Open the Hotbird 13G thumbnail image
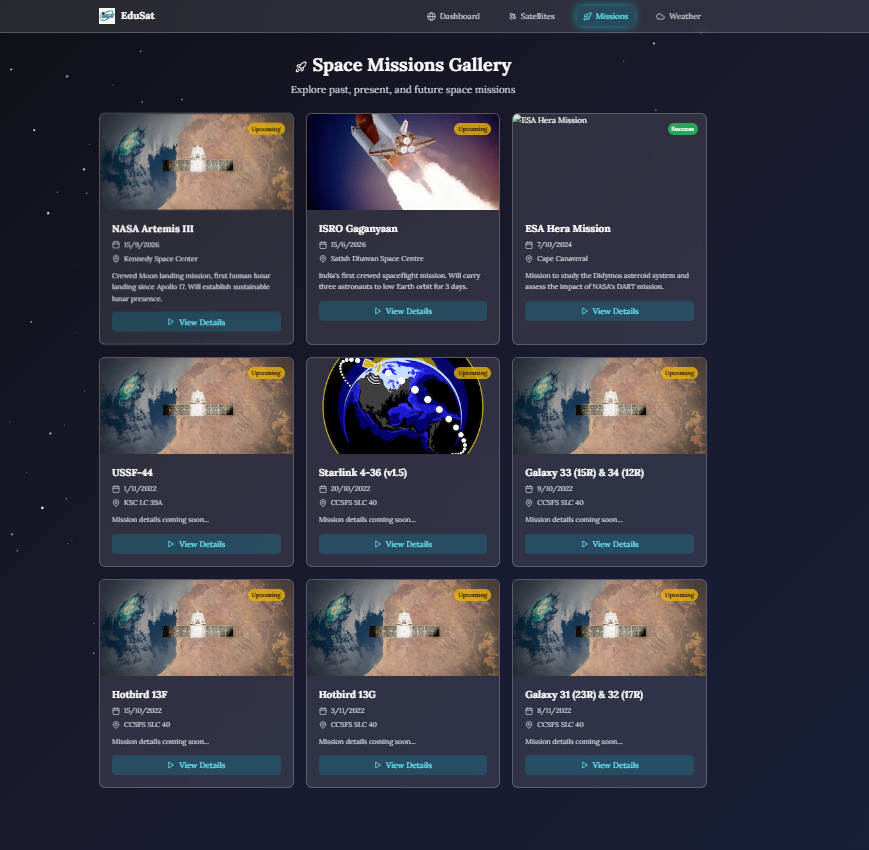Image resolution: width=869 pixels, height=850 pixels. pyautogui.click(x=403, y=628)
